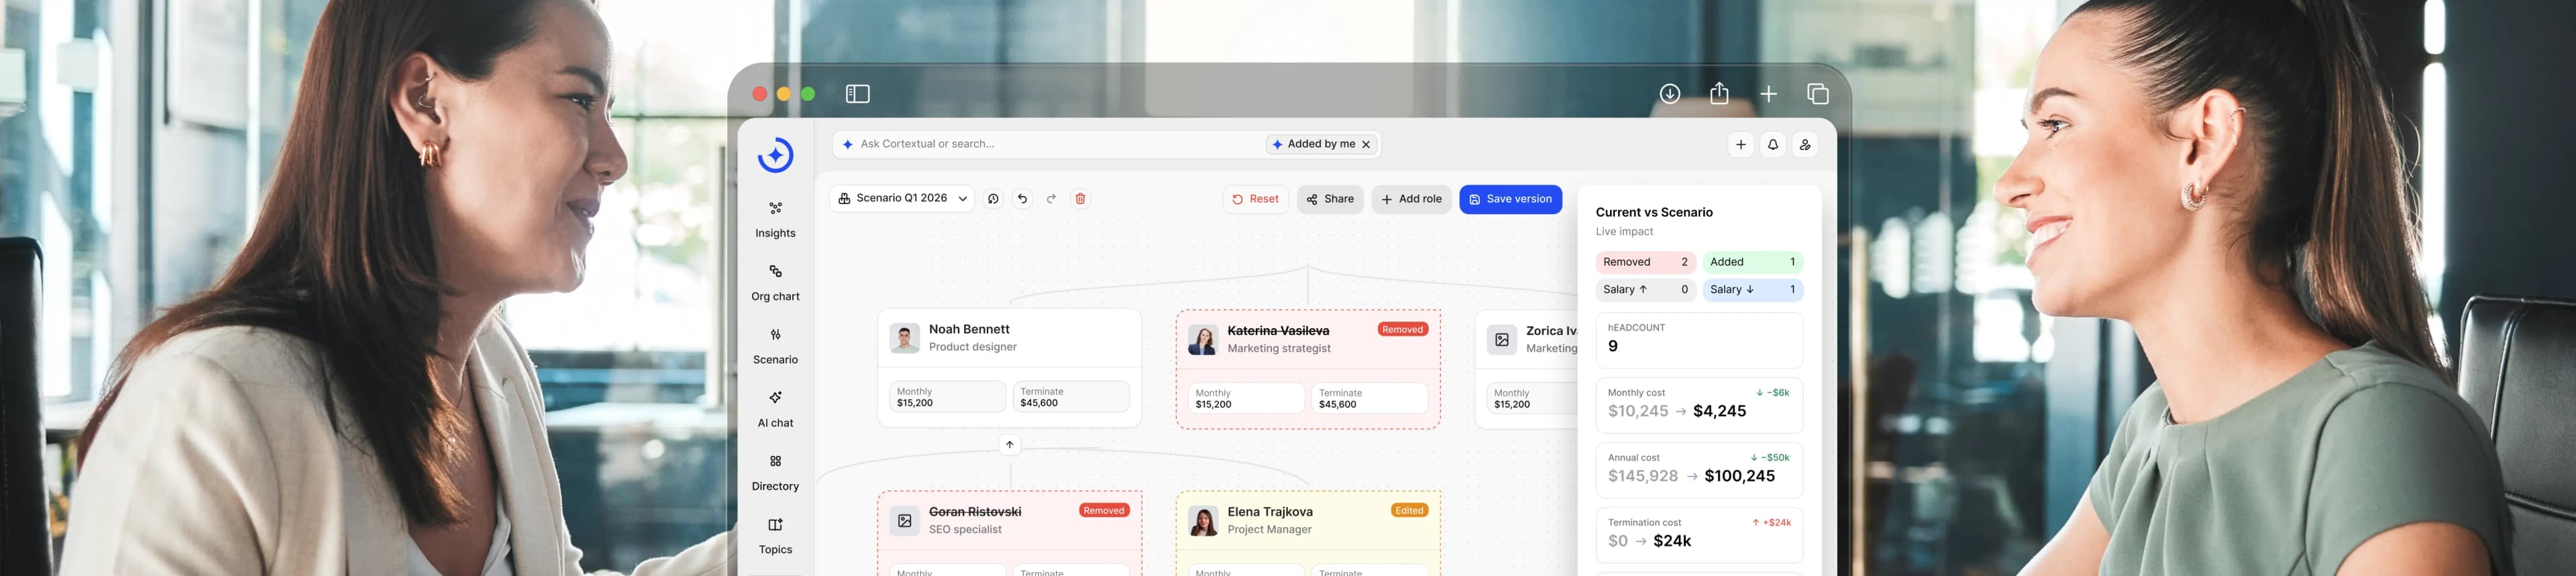The width and height of the screenshot is (2576, 576).
Task: Select Elena Trajkova's avatar photo
Action: pyautogui.click(x=1203, y=521)
